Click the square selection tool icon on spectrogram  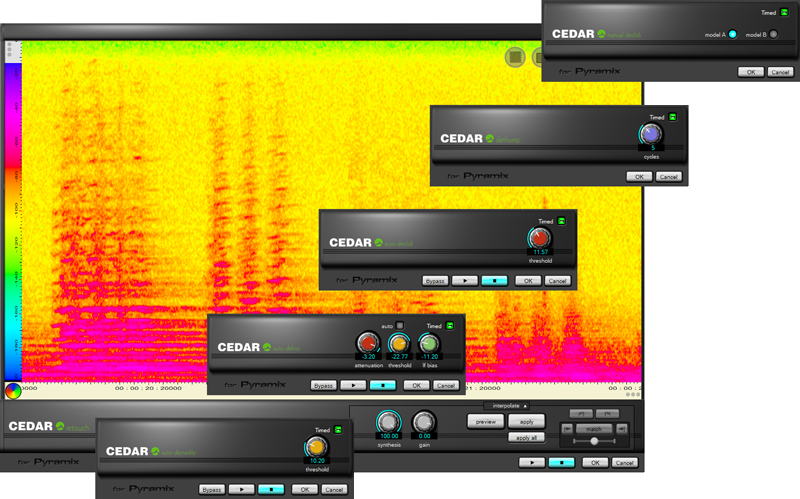pos(515,57)
